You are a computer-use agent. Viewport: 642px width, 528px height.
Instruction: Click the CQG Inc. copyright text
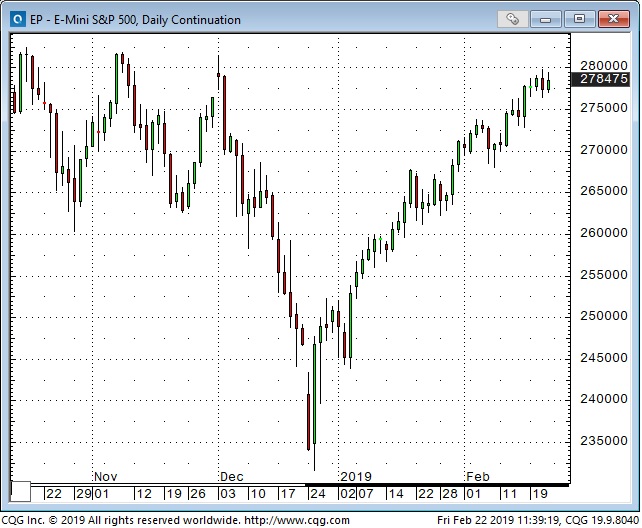(121, 520)
